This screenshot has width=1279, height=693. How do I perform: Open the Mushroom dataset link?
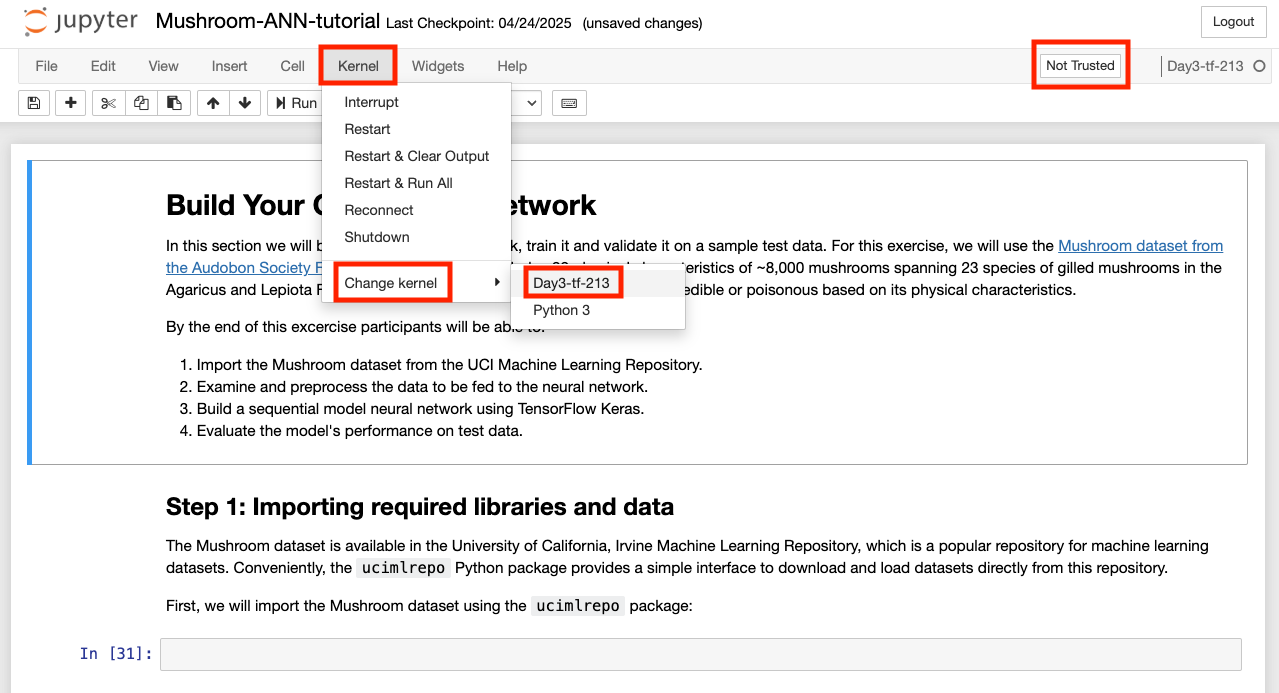tap(1140, 246)
